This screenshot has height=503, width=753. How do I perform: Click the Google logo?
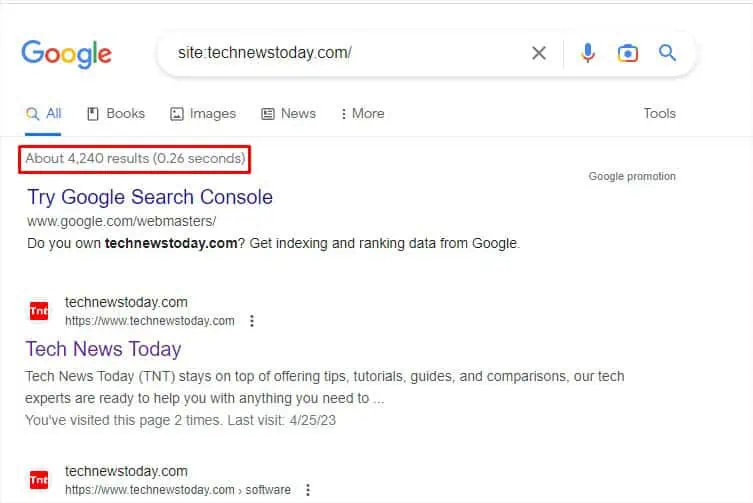point(66,53)
